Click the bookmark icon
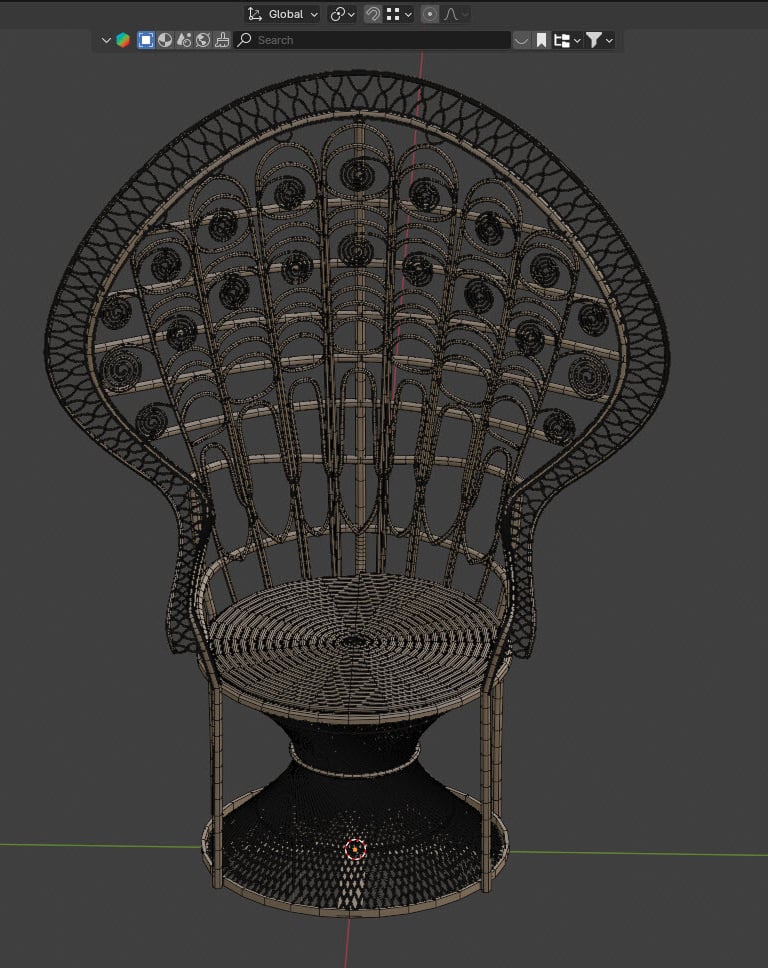The width and height of the screenshot is (768, 968). [x=541, y=40]
